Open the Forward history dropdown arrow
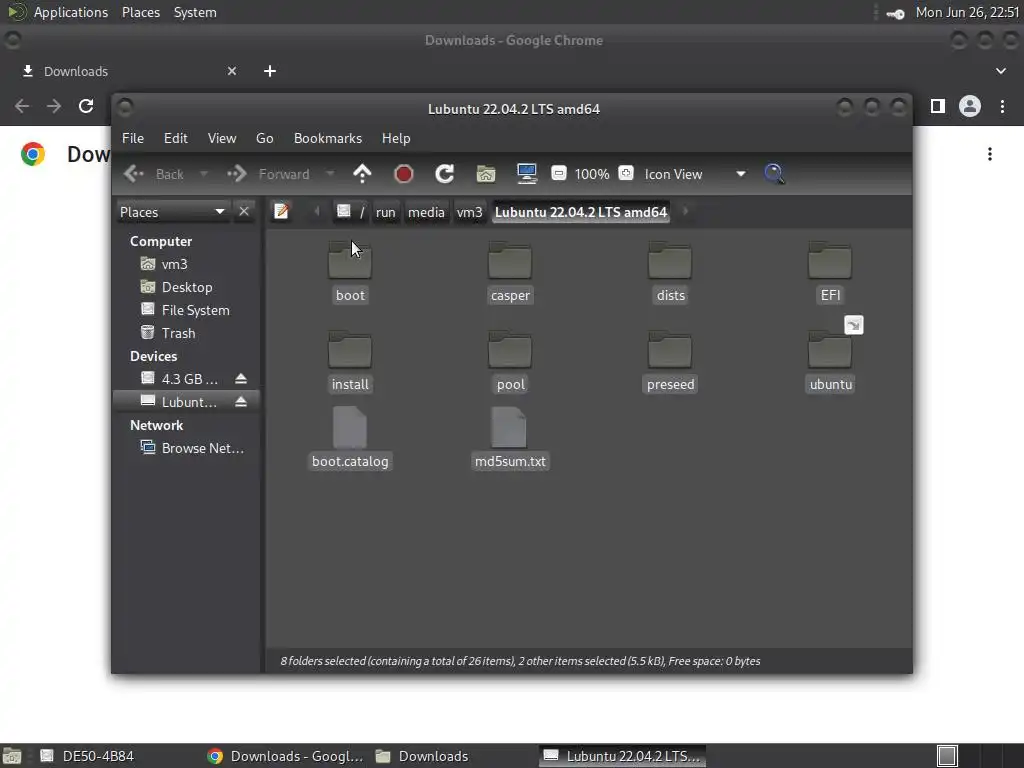This screenshot has height=768, width=1024. pos(330,174)
